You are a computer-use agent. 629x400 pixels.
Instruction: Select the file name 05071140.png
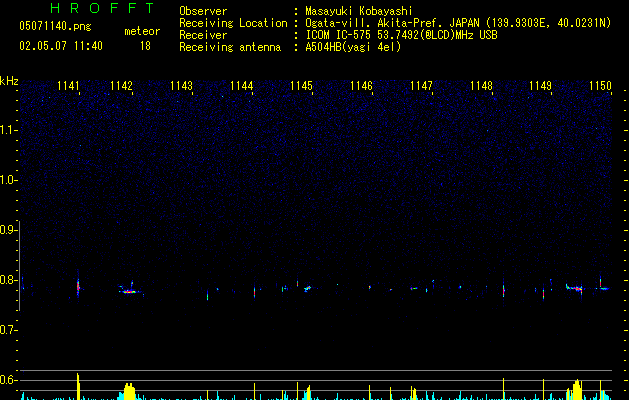[x=55, y=27]
